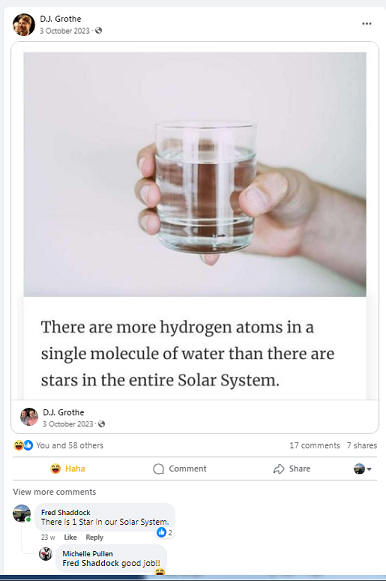Open D.J. Grothe's profile name link
The width and height of the screenshot is (386, 581).
click(60, 19)
